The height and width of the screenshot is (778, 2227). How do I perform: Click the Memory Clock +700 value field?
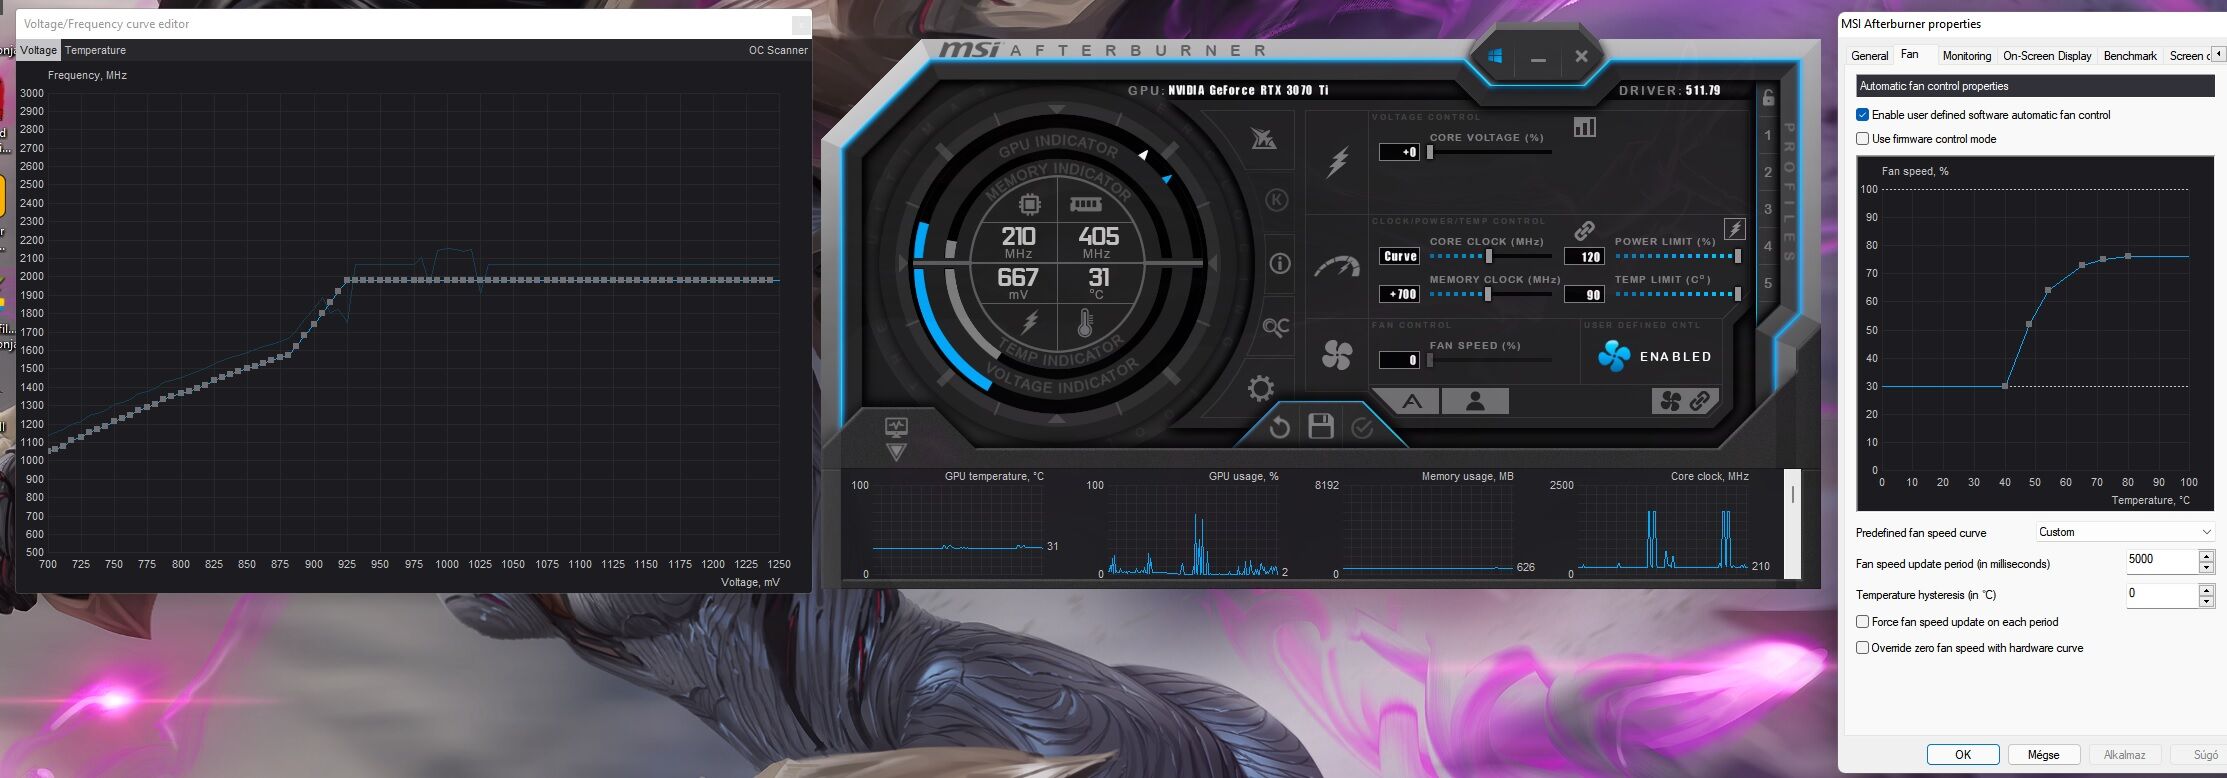click(x=1399, y=294)
